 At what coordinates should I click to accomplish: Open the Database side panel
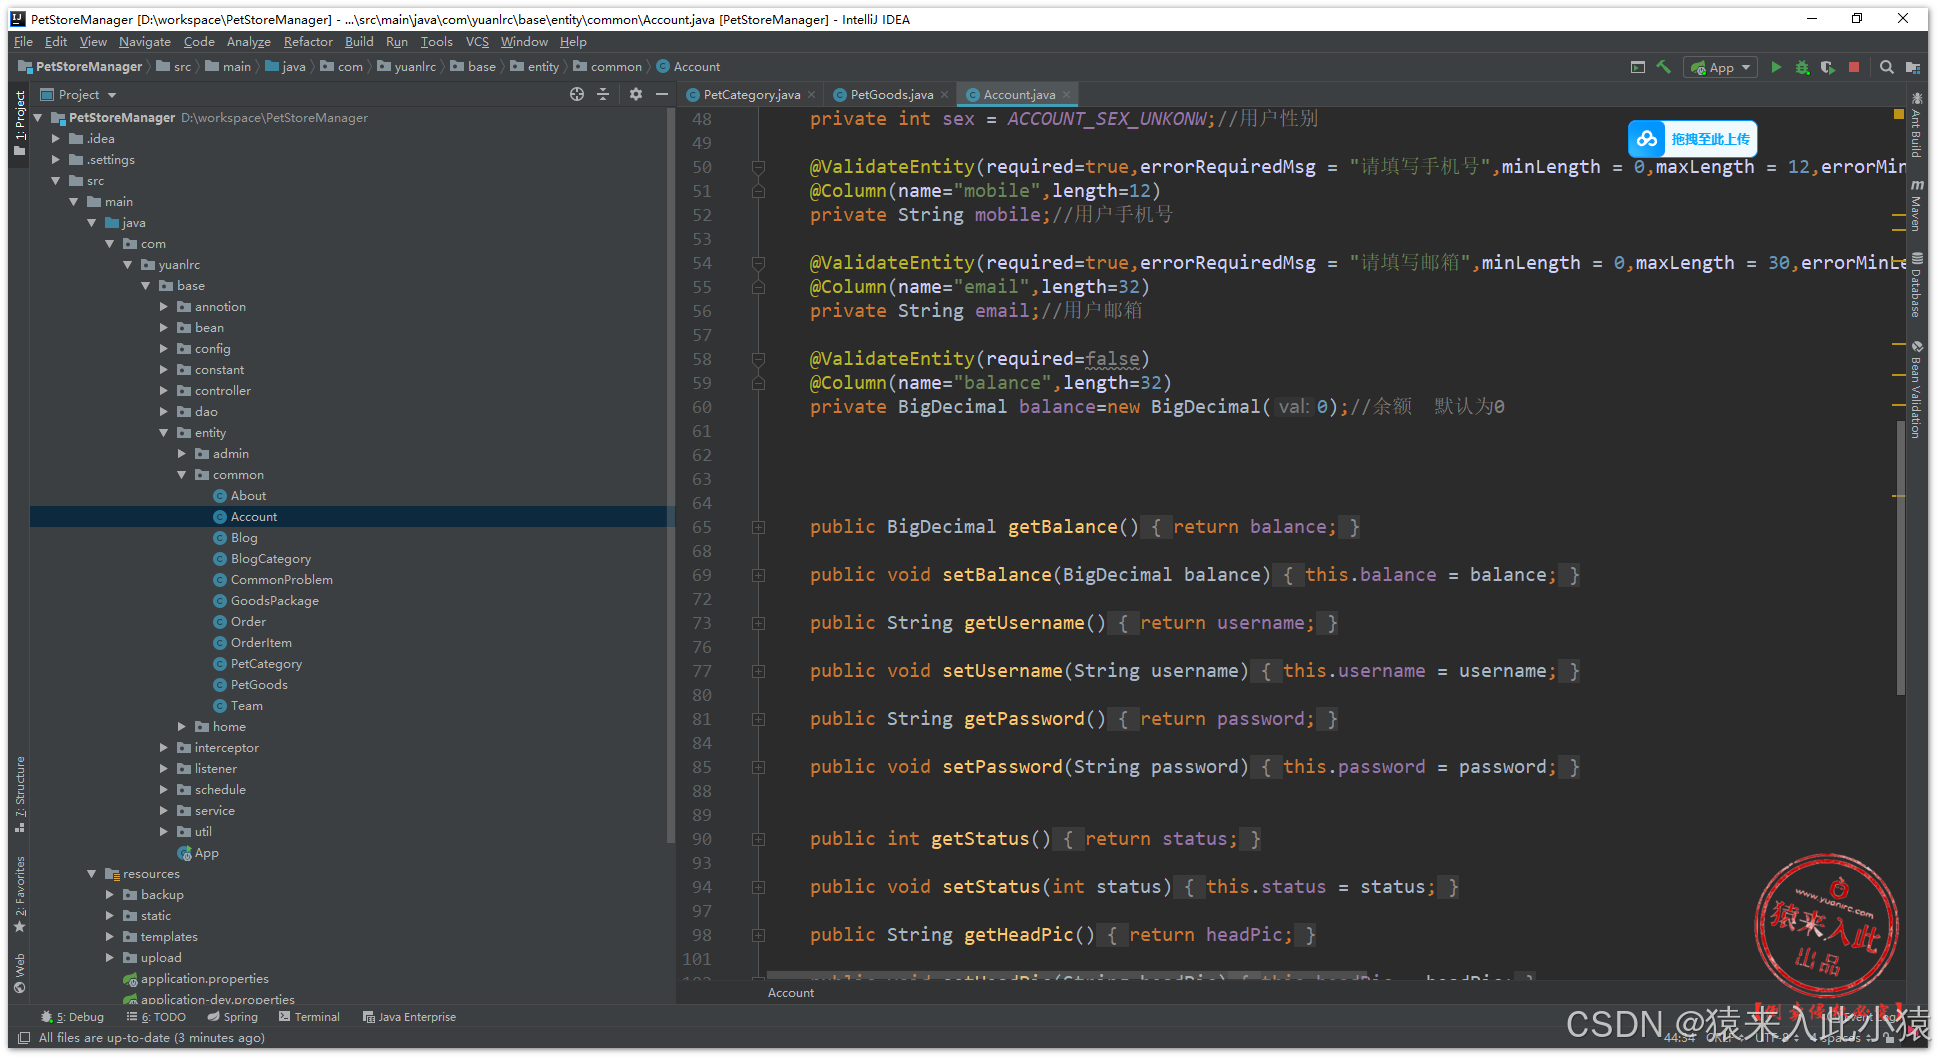click(x=1916, y=285)
